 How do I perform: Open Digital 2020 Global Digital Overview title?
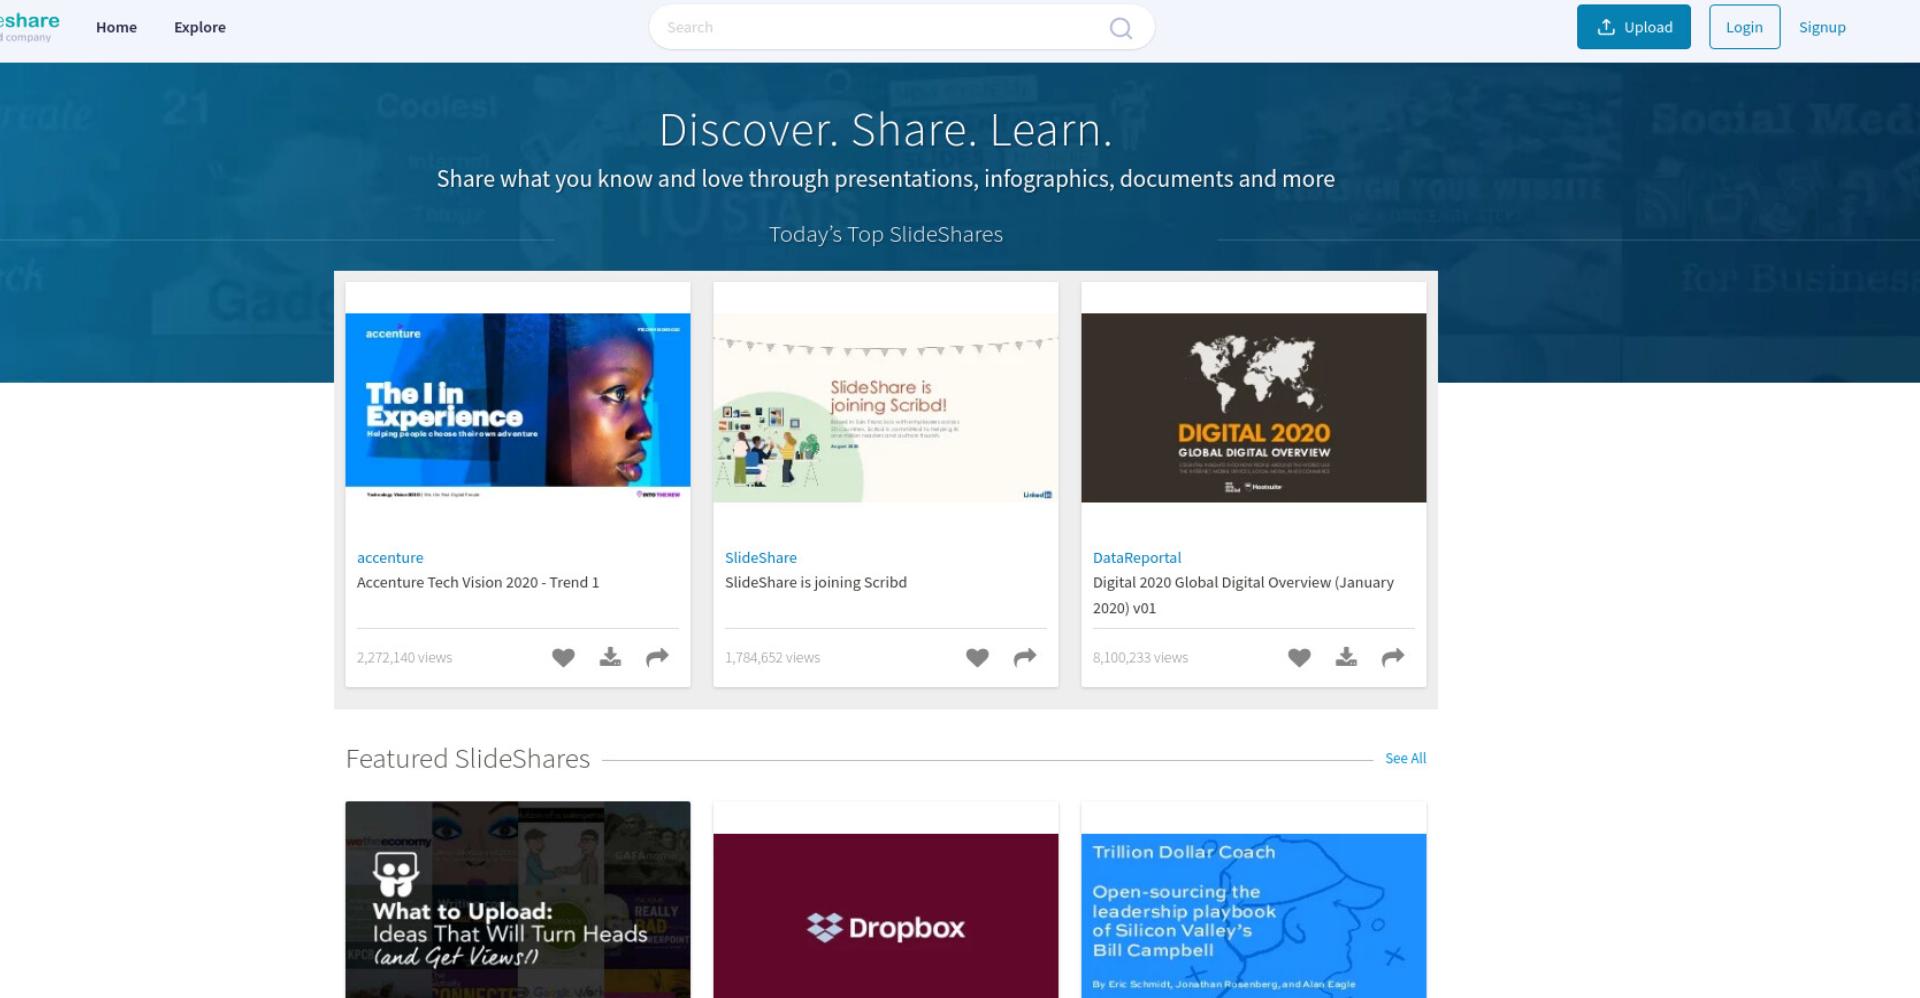pyautogui.click(x=1243, y=595)
